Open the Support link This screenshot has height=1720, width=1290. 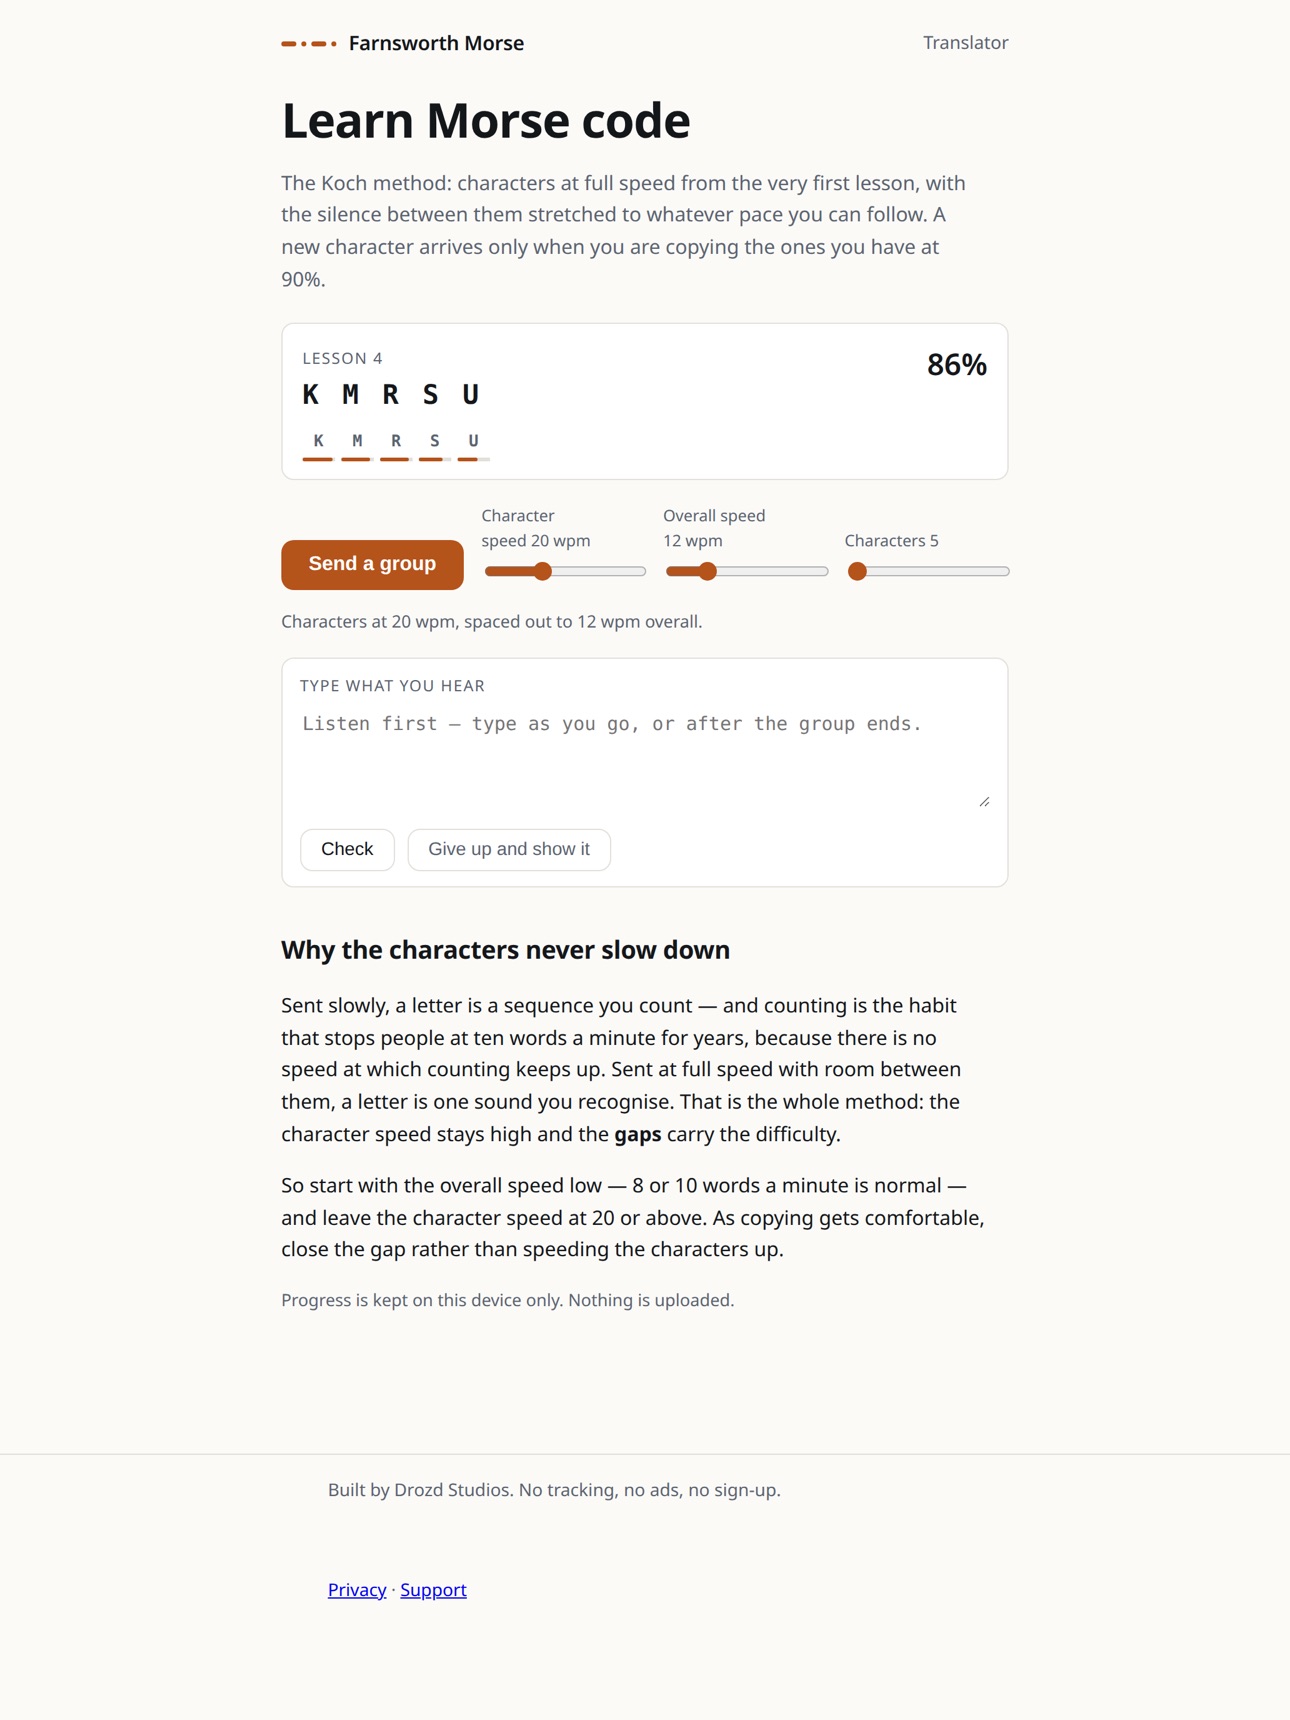433,1589
